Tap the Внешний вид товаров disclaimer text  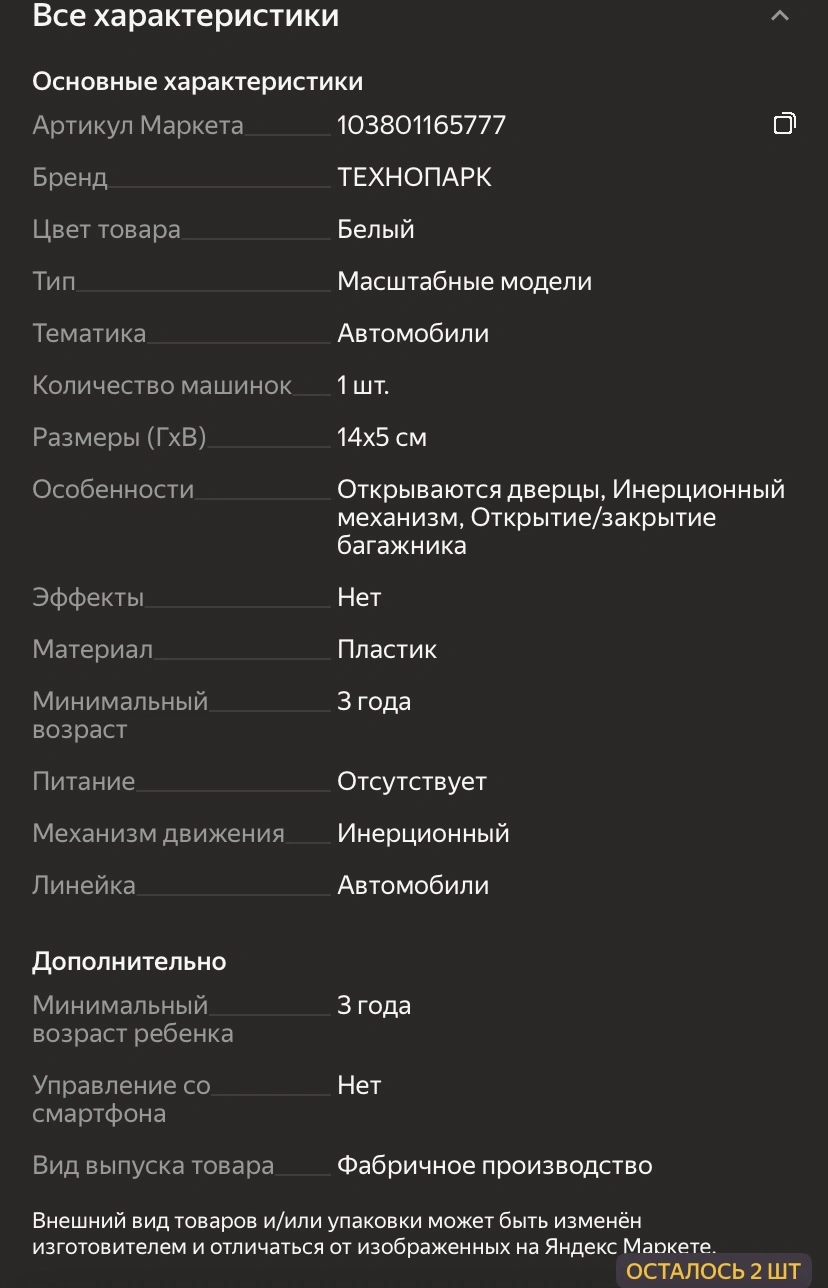point(374,1233)
